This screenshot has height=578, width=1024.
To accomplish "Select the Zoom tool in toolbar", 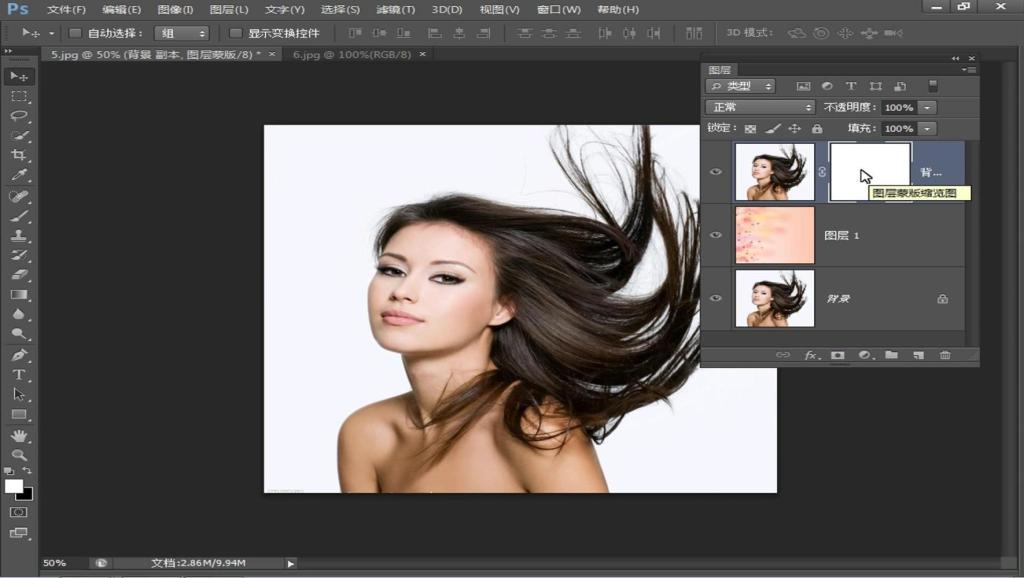I will [19, 455].
